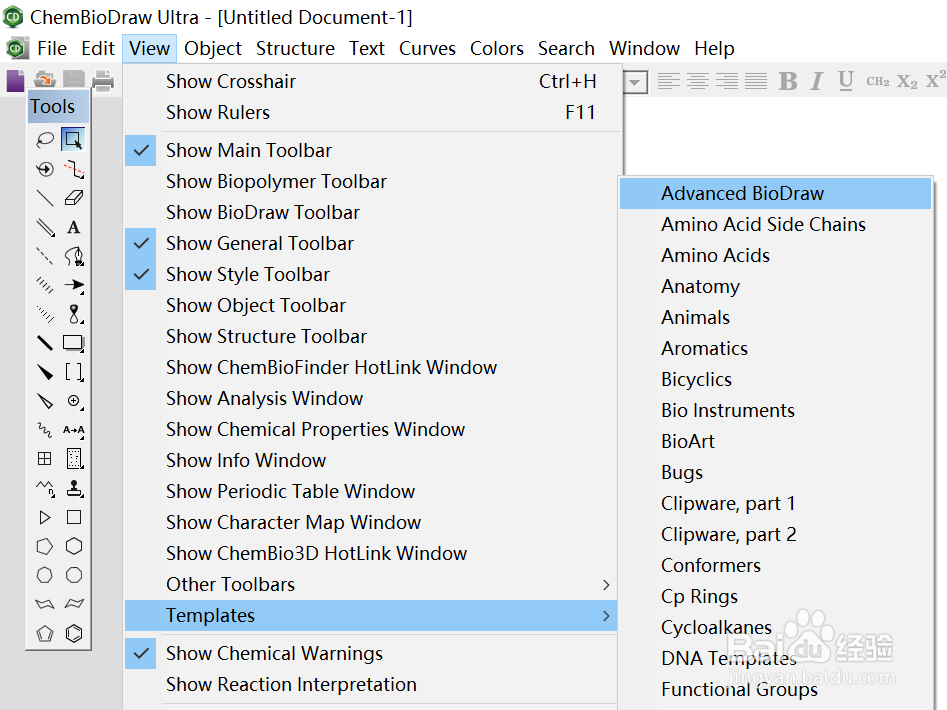Screen dimensions: 947x710
Task: Toggle Show General Toolbar off
Action: (372, 243)
